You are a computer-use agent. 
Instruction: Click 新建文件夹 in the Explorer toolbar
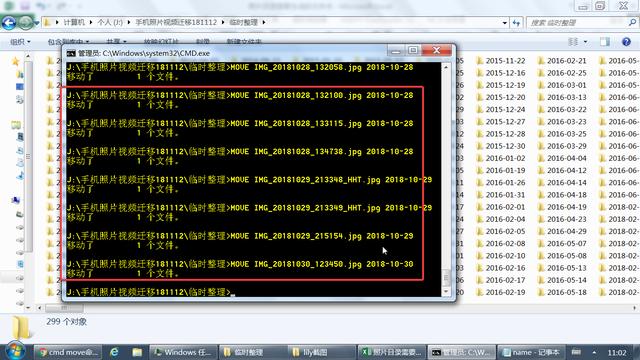[244, 42]
